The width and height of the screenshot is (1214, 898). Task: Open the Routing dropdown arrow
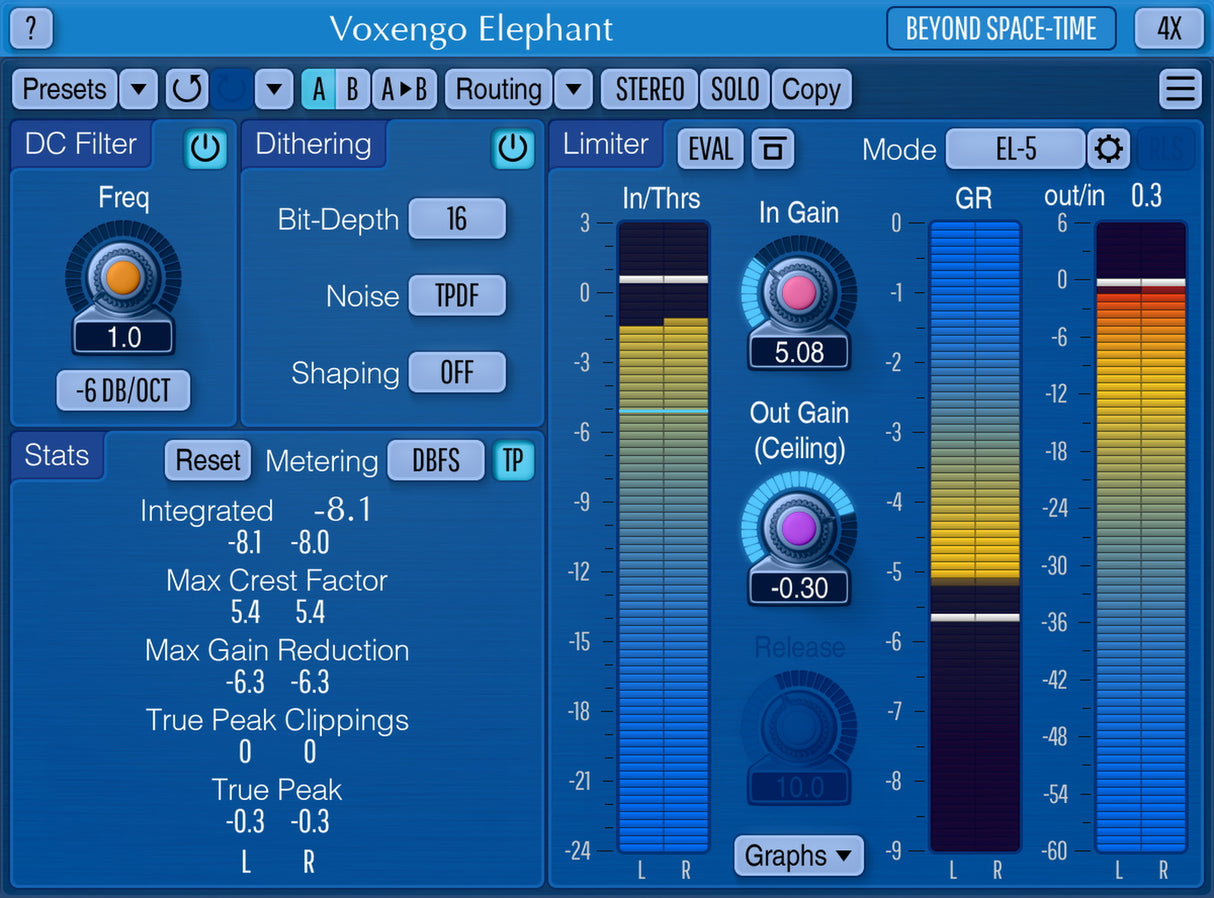[x=573, y=90]
